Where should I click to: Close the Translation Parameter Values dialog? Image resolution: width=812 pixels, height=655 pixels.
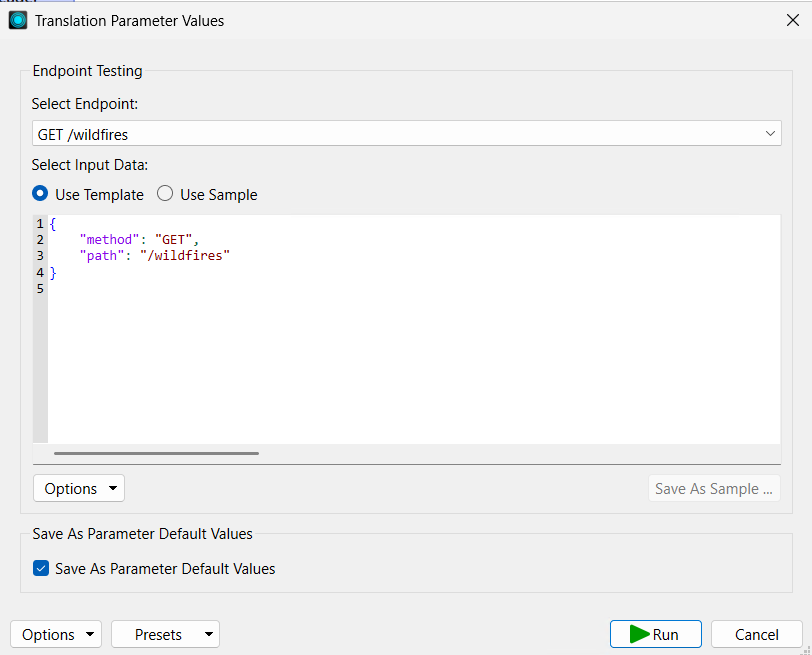pos(792,21)
